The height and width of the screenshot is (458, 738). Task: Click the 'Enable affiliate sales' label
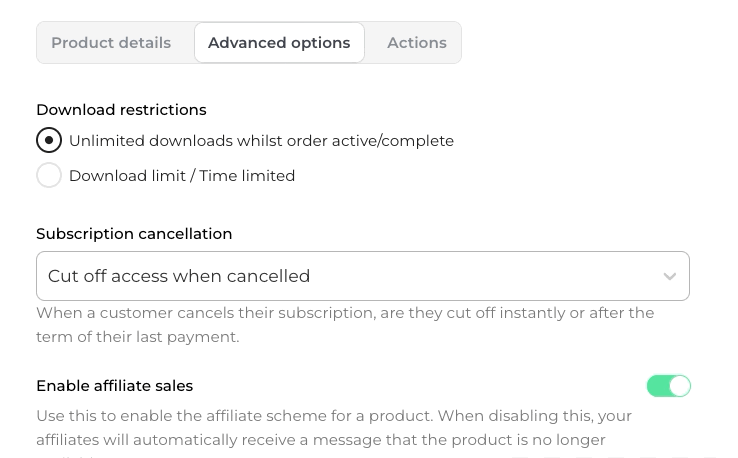(114, 386)
